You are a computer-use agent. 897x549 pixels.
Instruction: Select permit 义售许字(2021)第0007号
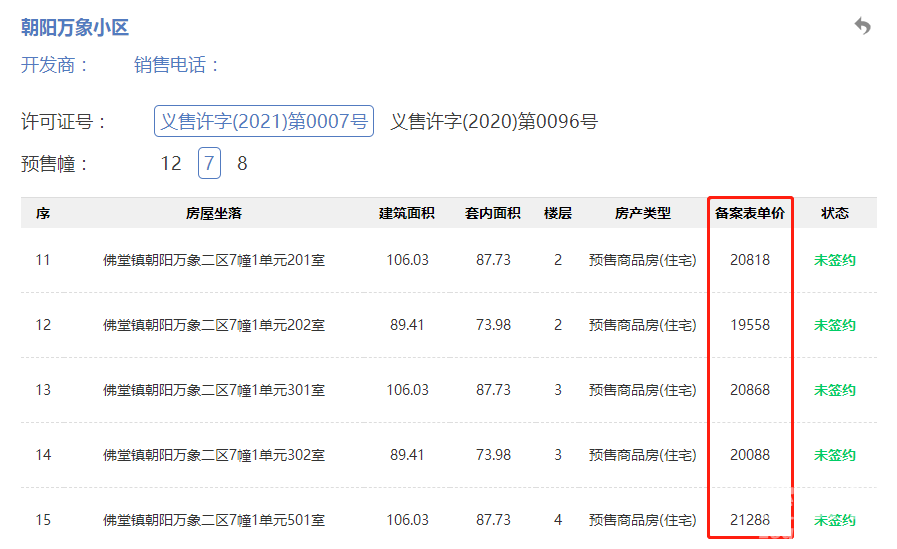tap(264, 122)
